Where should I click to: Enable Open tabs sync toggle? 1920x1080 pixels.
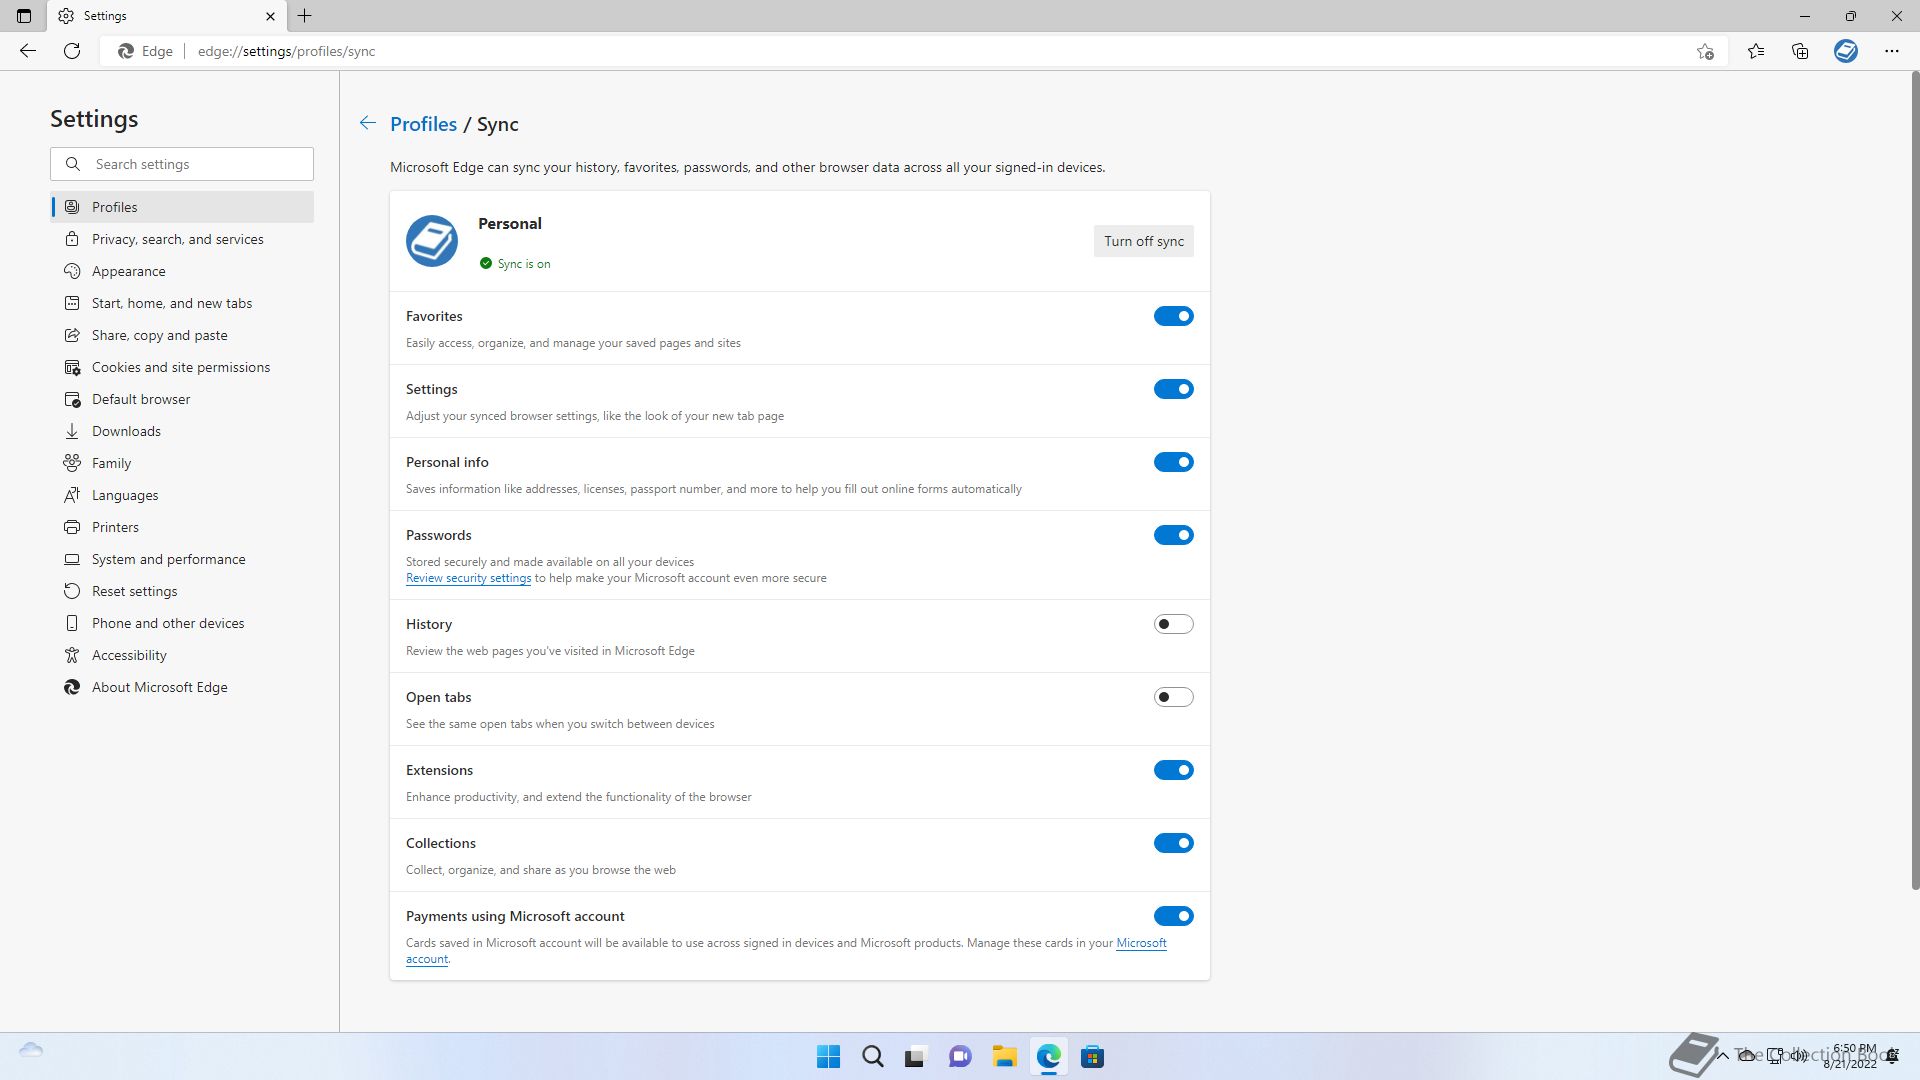[x=1174, y=697]
